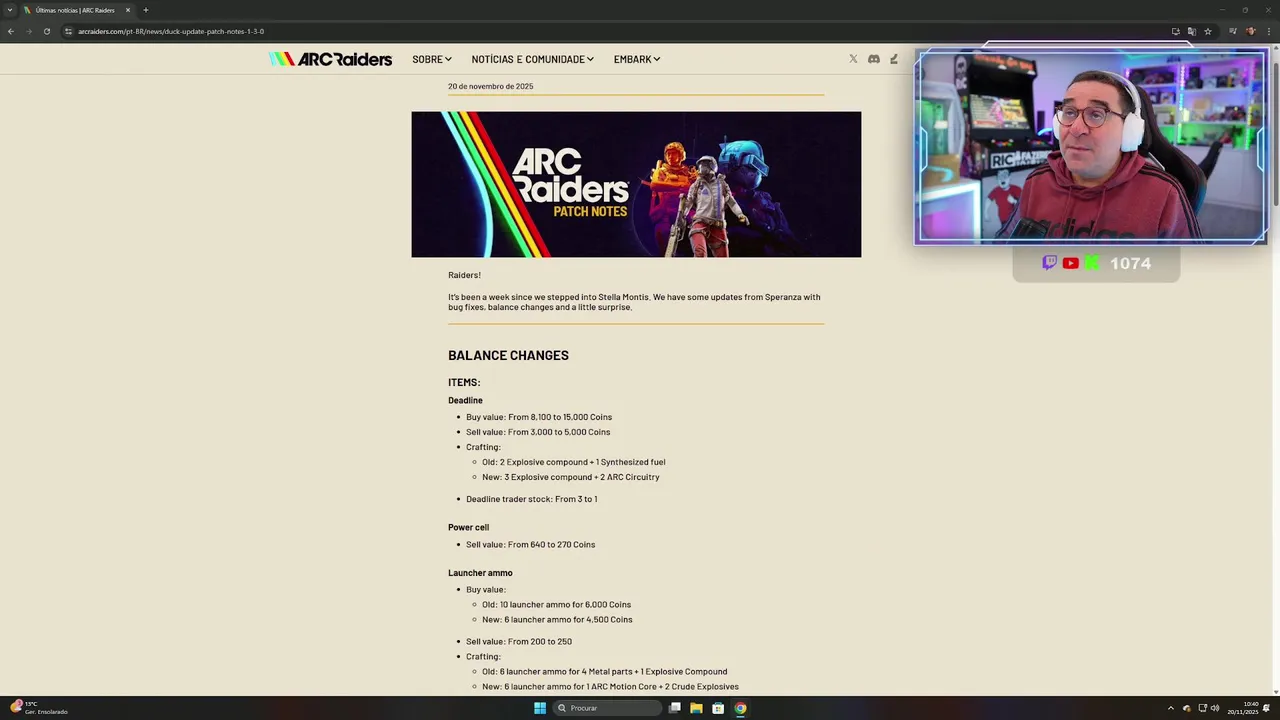Open Microsoft Store from the taskbar
The width and height of the screenshot is (1280, 720).
click(718, 708)
